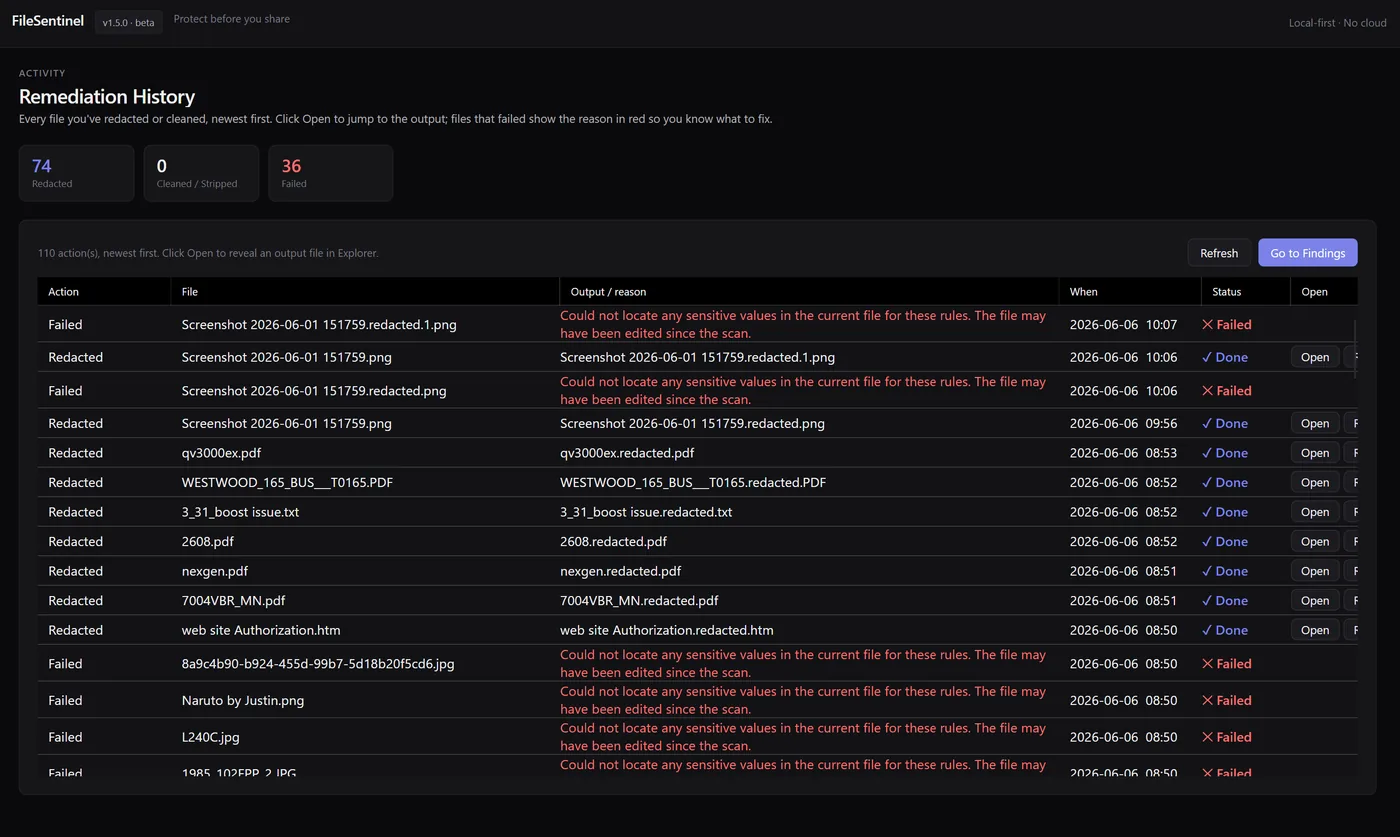Select file name L240C.jpg

211,737
